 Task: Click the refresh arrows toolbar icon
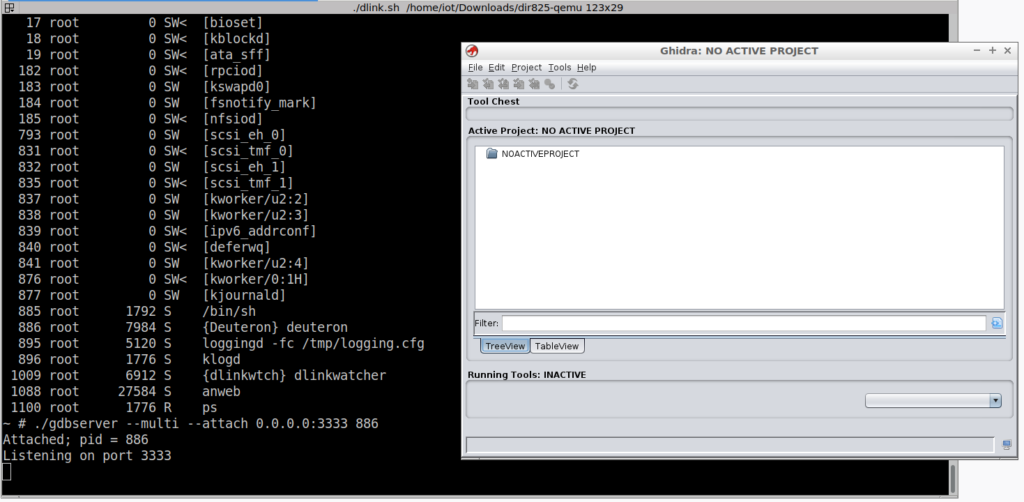573,84
